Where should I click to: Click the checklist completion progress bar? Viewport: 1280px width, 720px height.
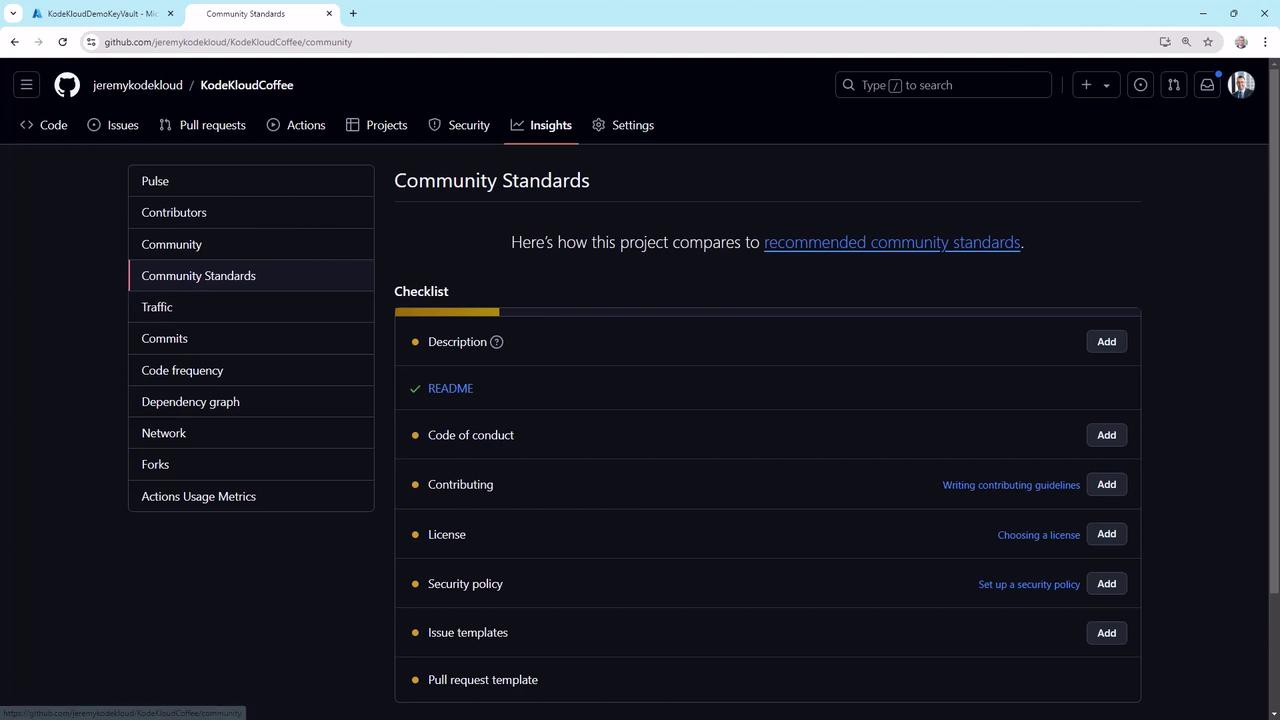coord(767,312)
